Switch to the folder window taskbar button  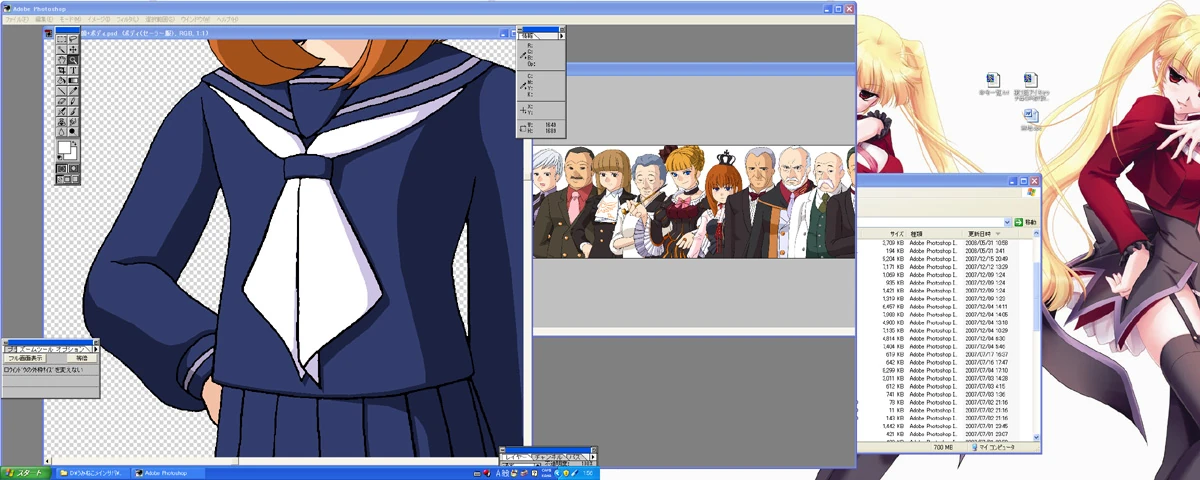click(92, 472)
